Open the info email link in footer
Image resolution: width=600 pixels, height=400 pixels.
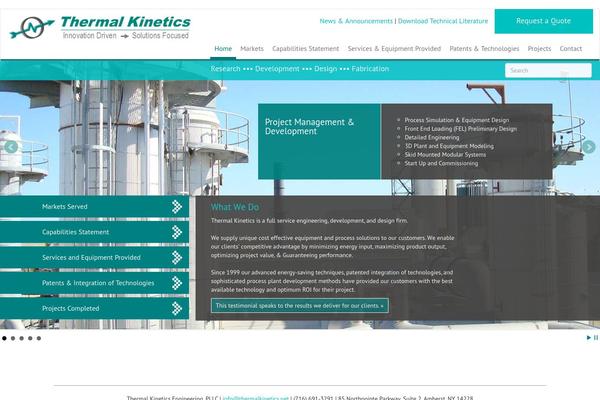coord(255,398)
